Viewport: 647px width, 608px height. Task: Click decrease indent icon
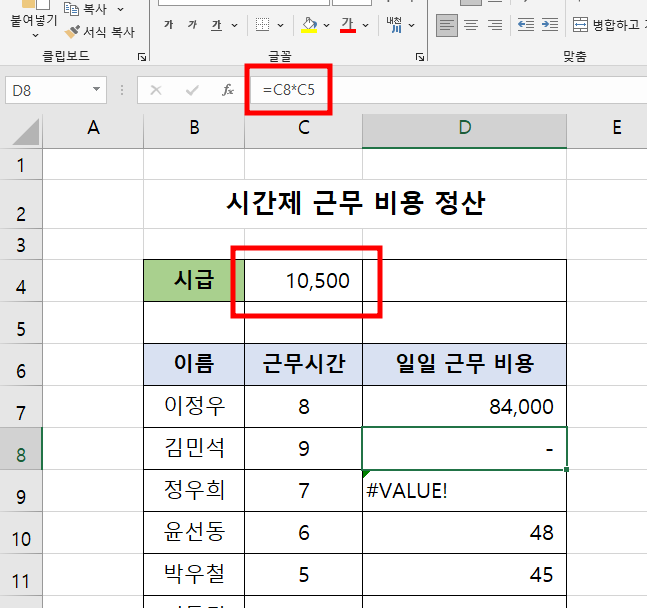[526, 25]
